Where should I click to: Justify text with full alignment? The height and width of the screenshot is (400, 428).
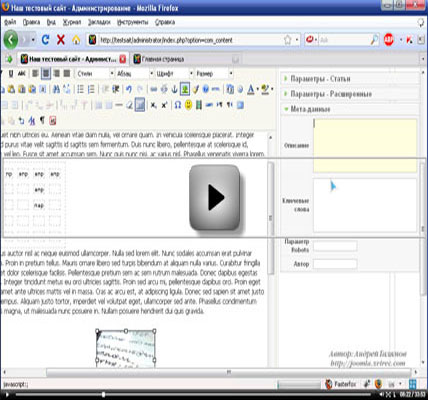[x=67, y=73]
